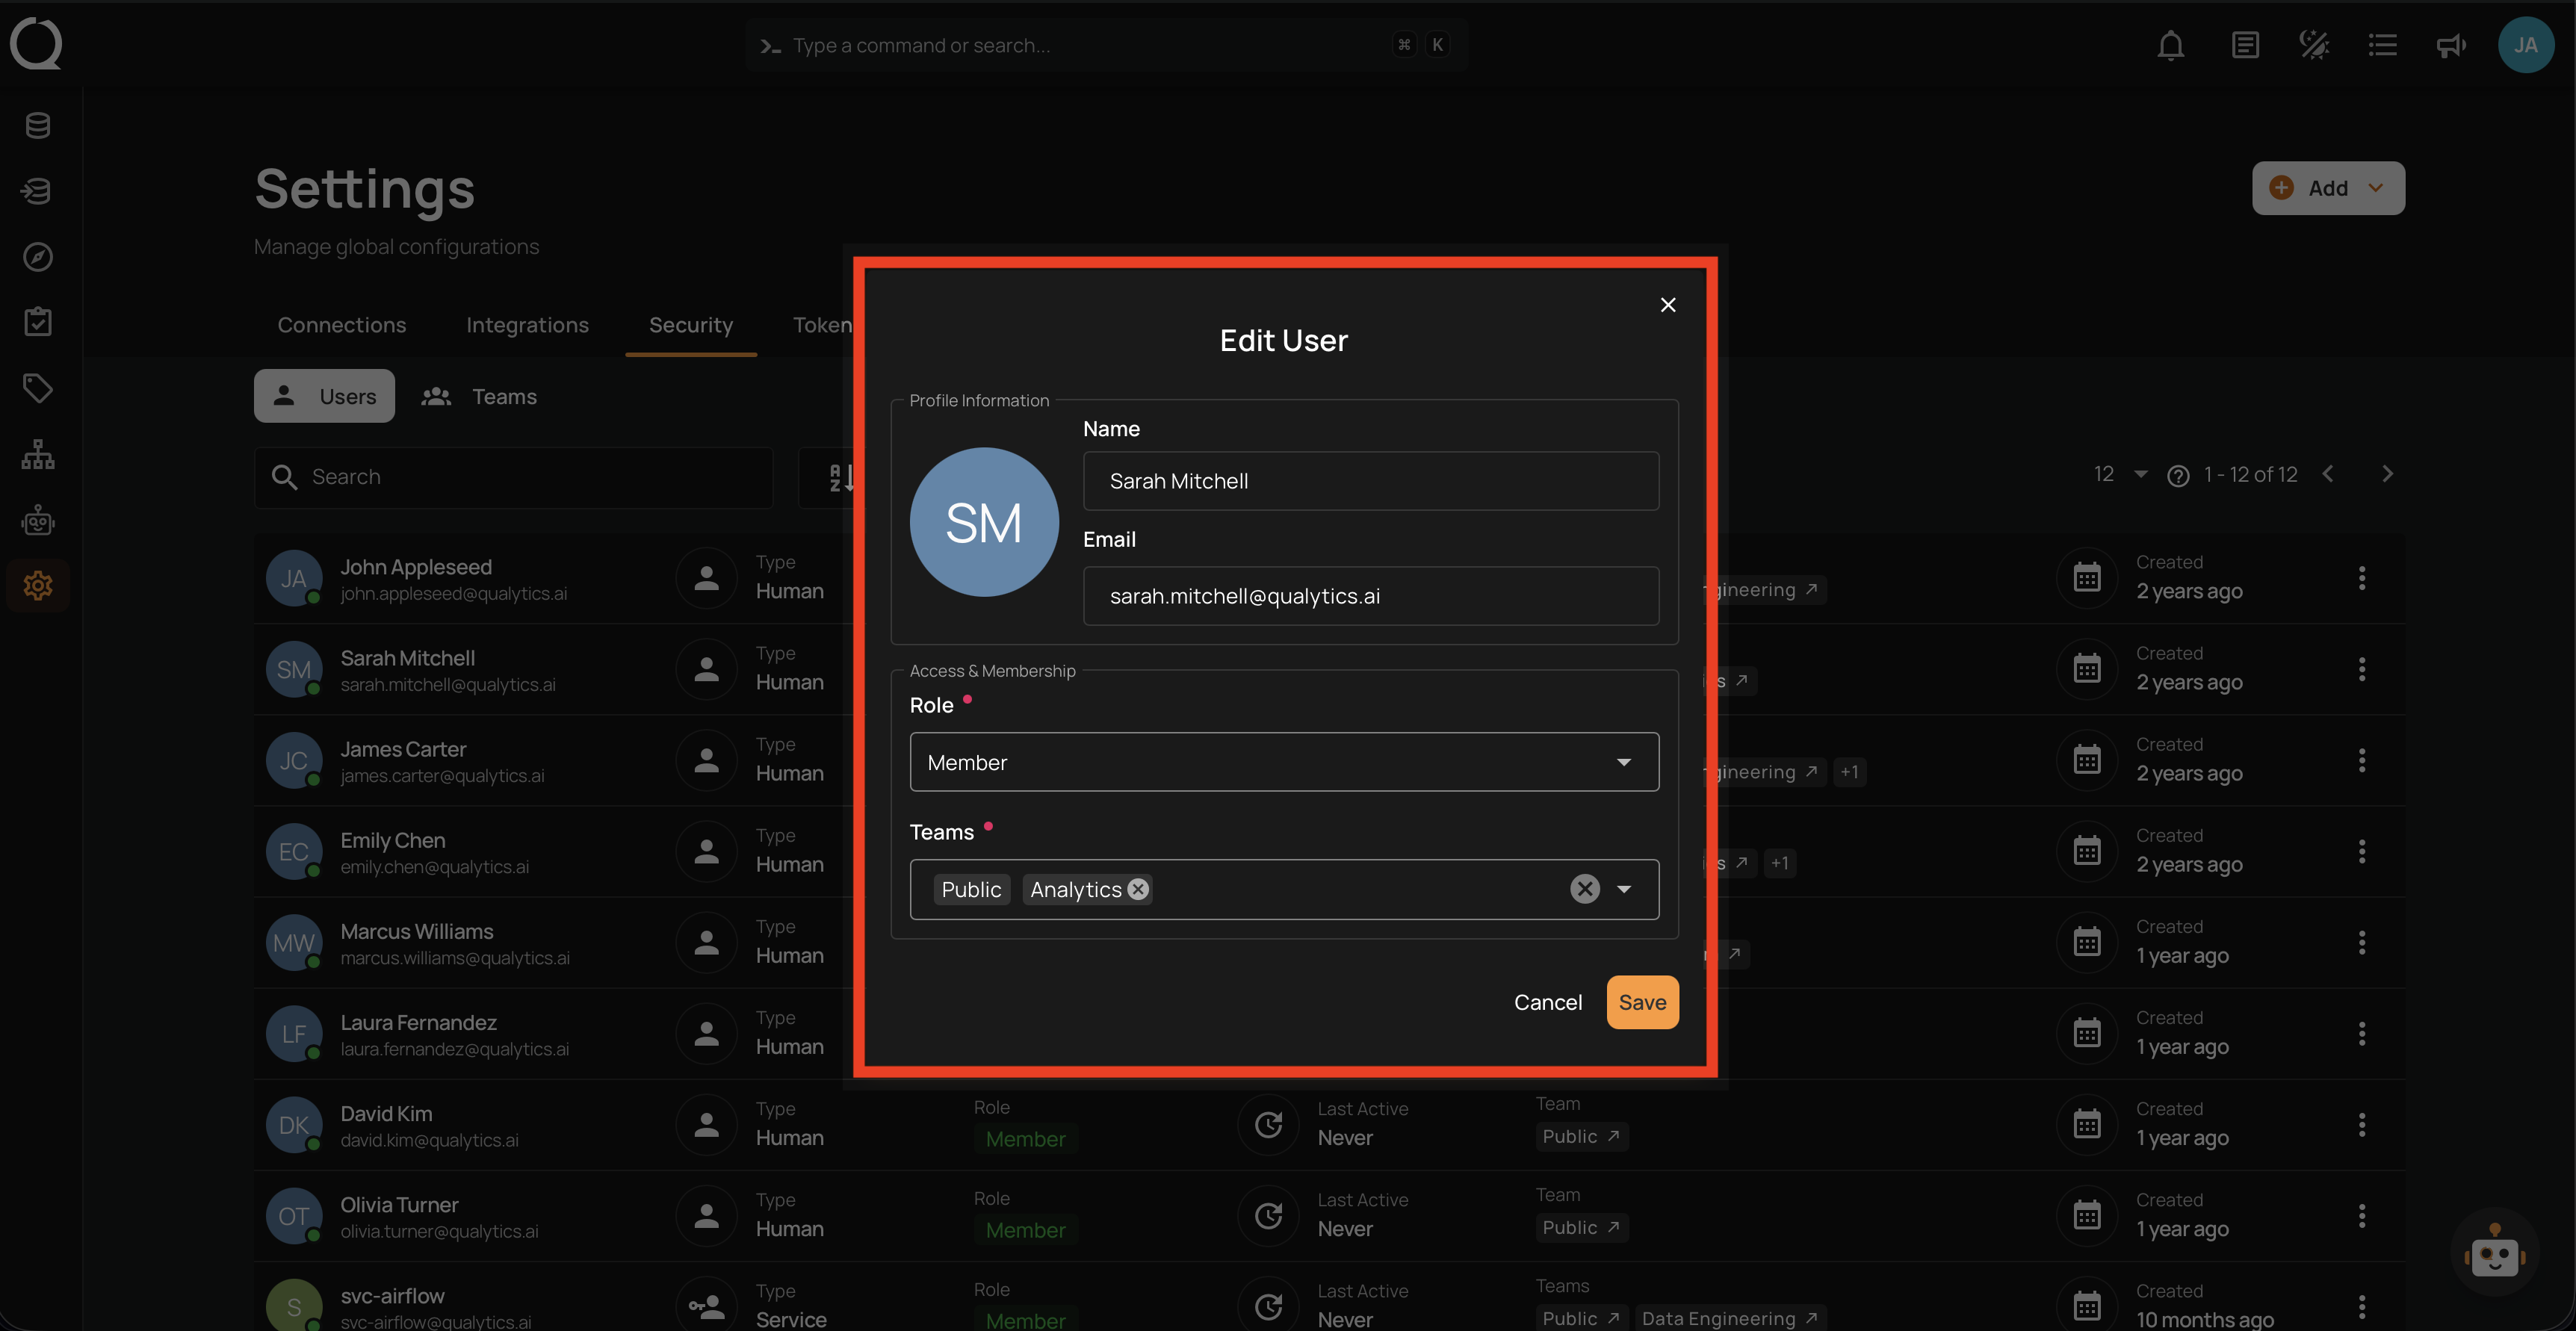Focus the users Search box

[x=513, y=477]
